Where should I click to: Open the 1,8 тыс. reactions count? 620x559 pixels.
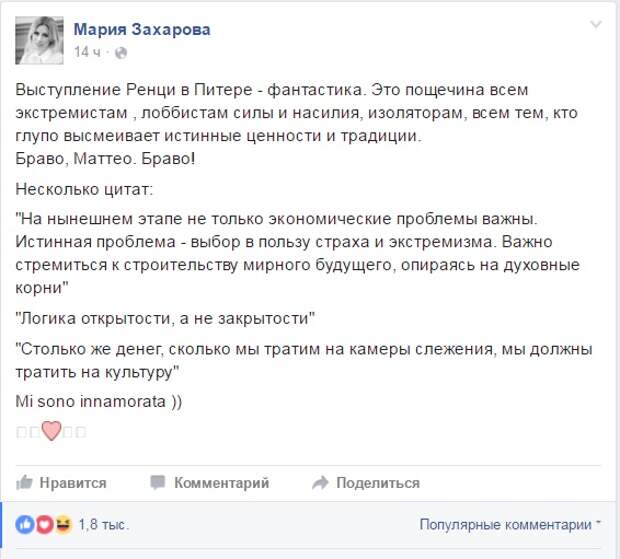(104, 525)
